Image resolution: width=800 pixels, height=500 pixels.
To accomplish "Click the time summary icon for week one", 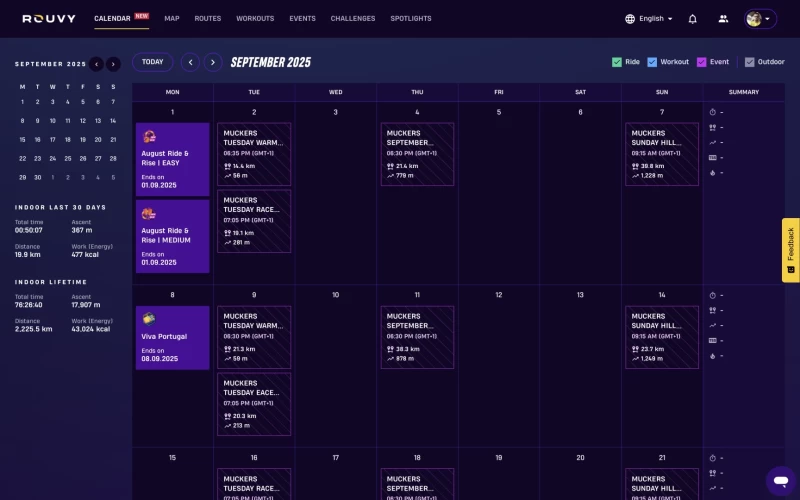I will pyautogui.click(x=713, y=112).
